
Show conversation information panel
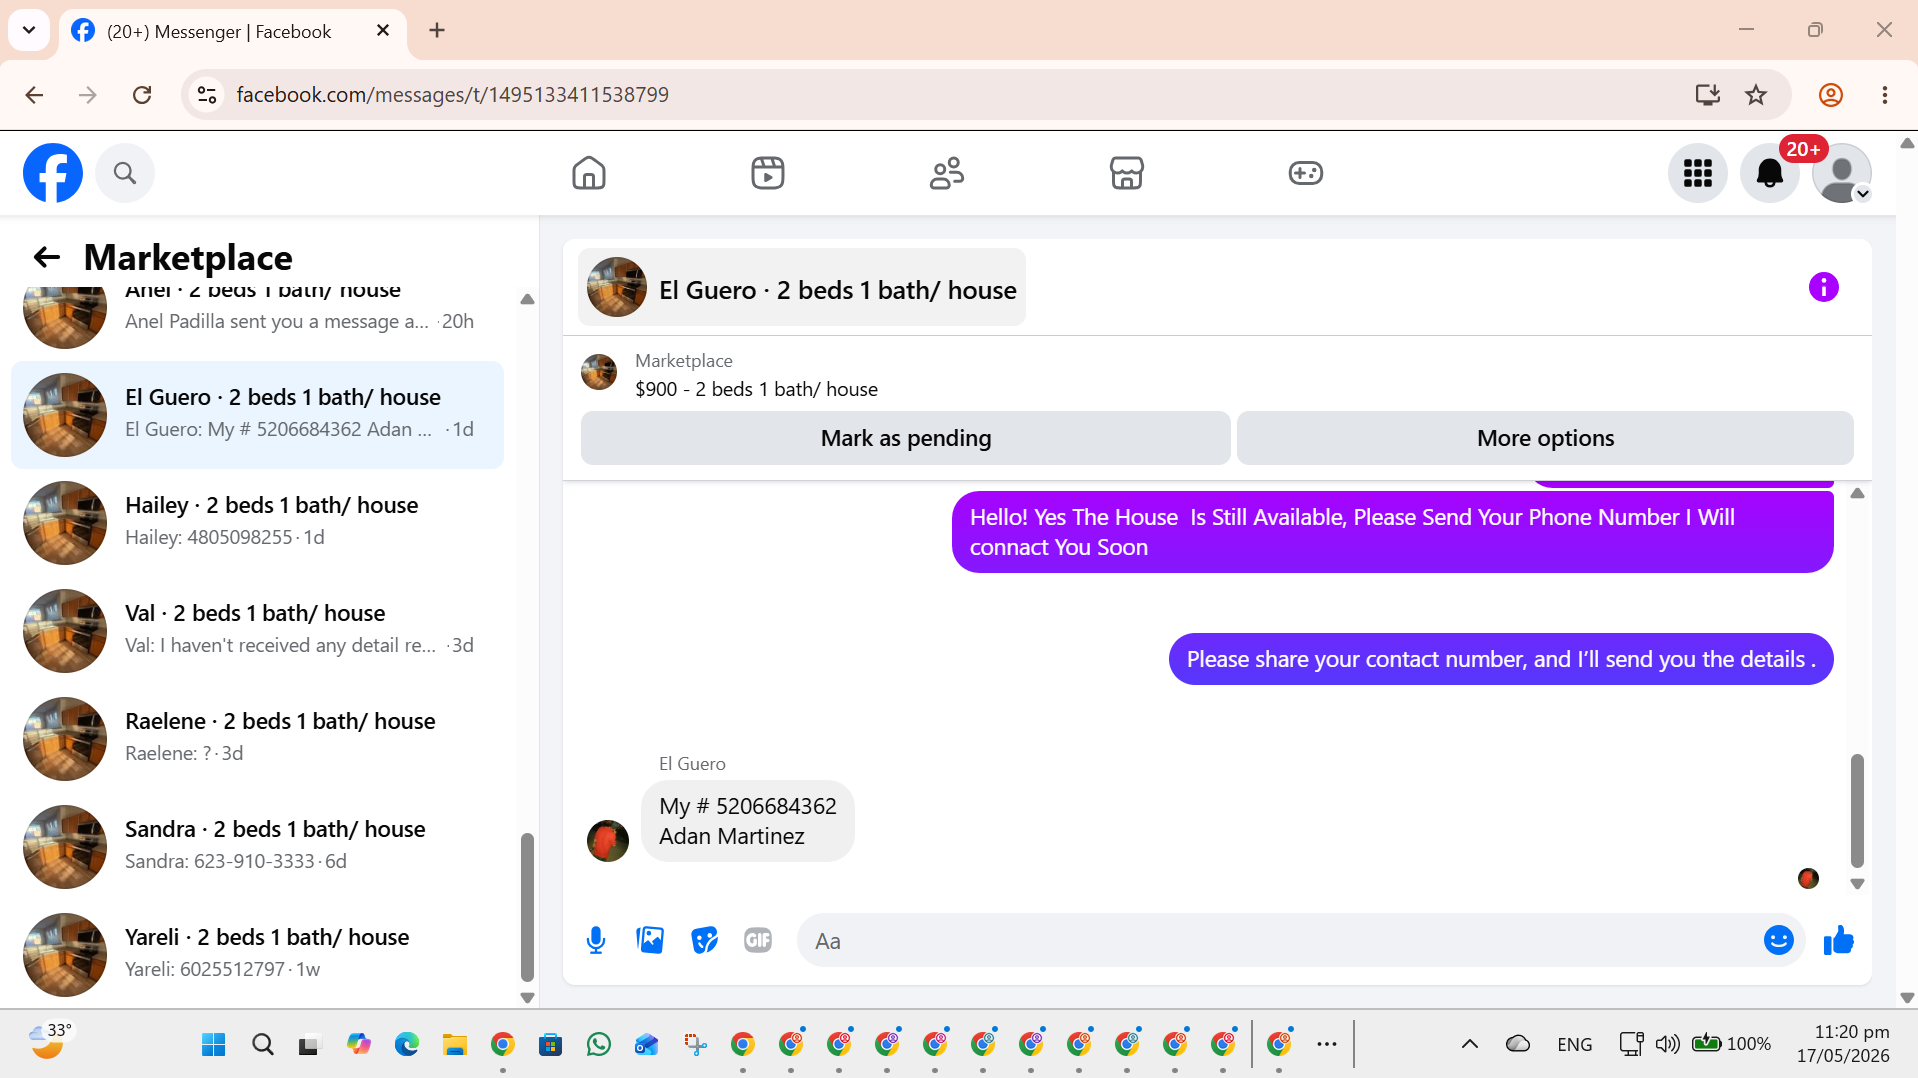click(x=1824, y=288)
